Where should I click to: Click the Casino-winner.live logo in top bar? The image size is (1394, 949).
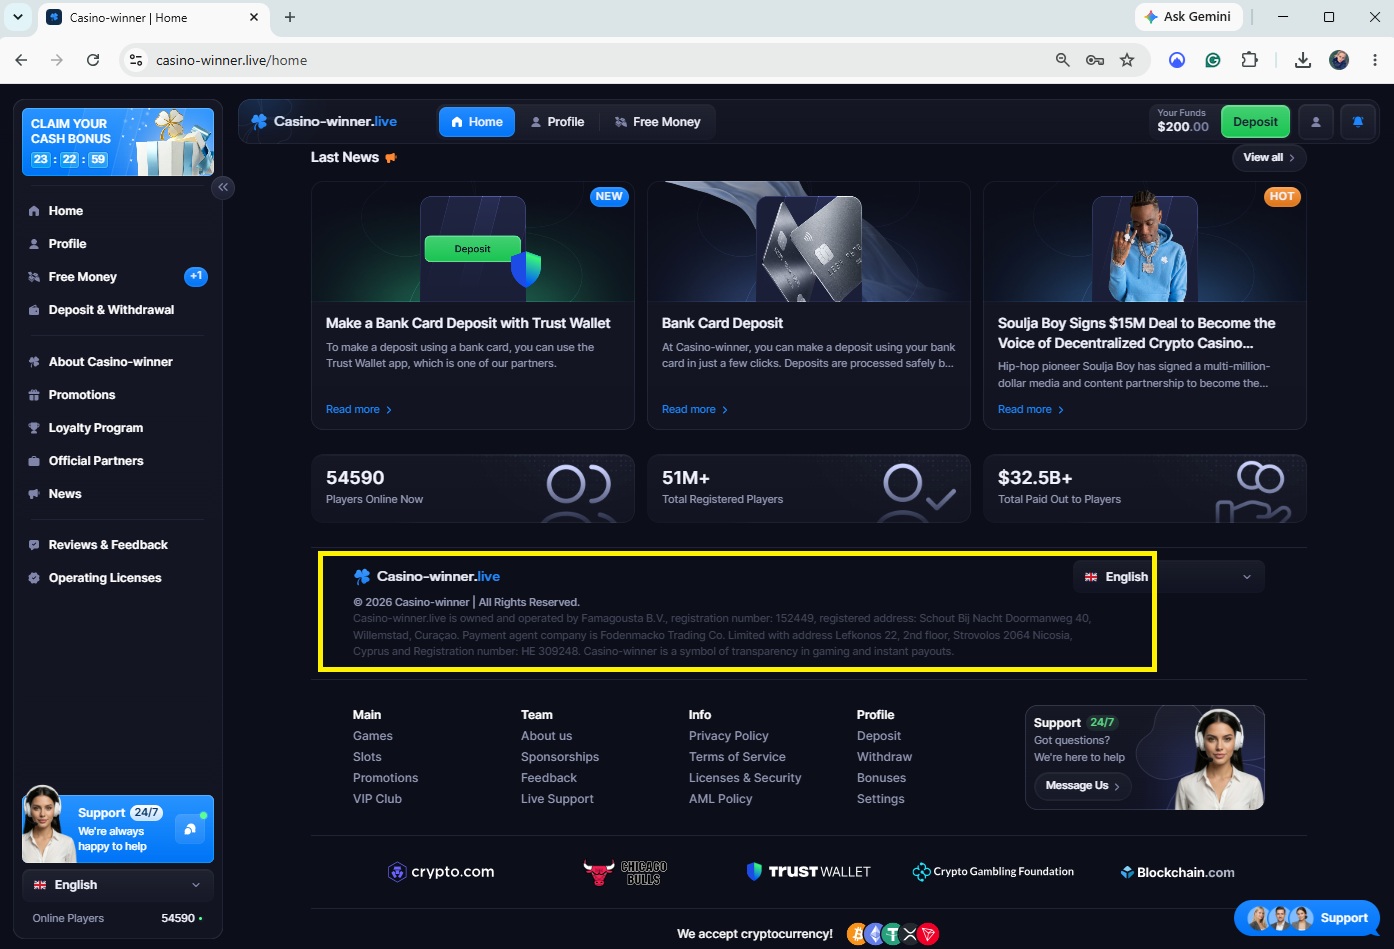(x=324, y=122)
